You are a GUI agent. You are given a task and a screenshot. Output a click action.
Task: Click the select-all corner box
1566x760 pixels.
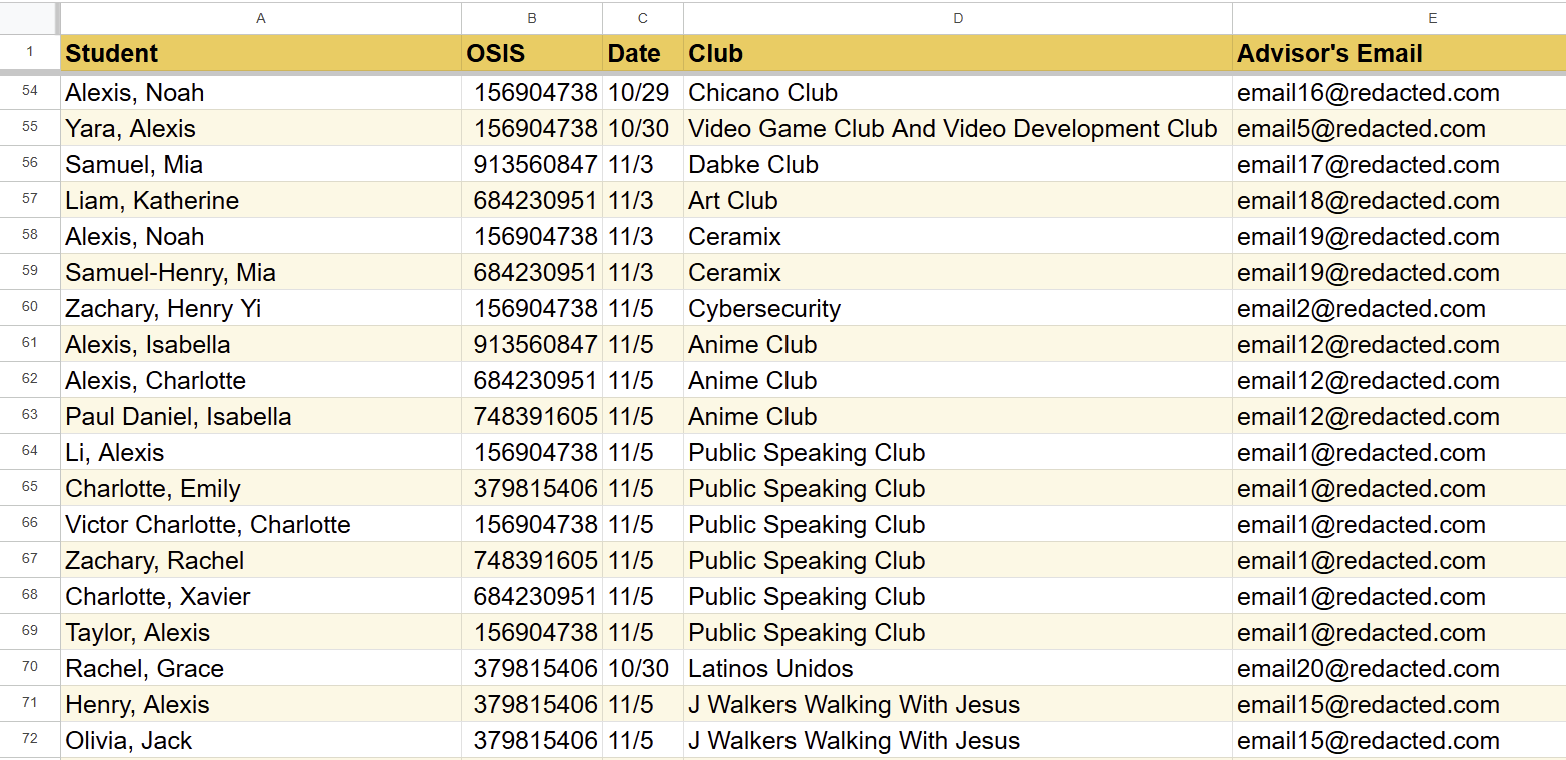[x=29, y=18]
